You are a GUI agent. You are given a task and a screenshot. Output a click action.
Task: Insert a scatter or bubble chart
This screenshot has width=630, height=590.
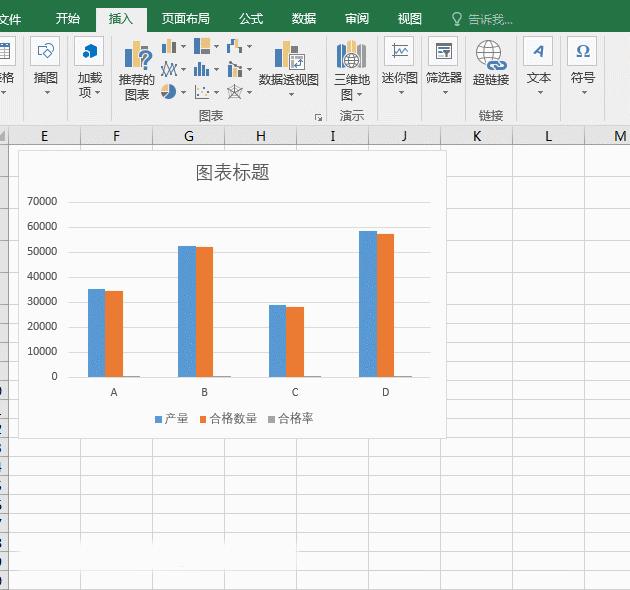click(x=202, y=92)
